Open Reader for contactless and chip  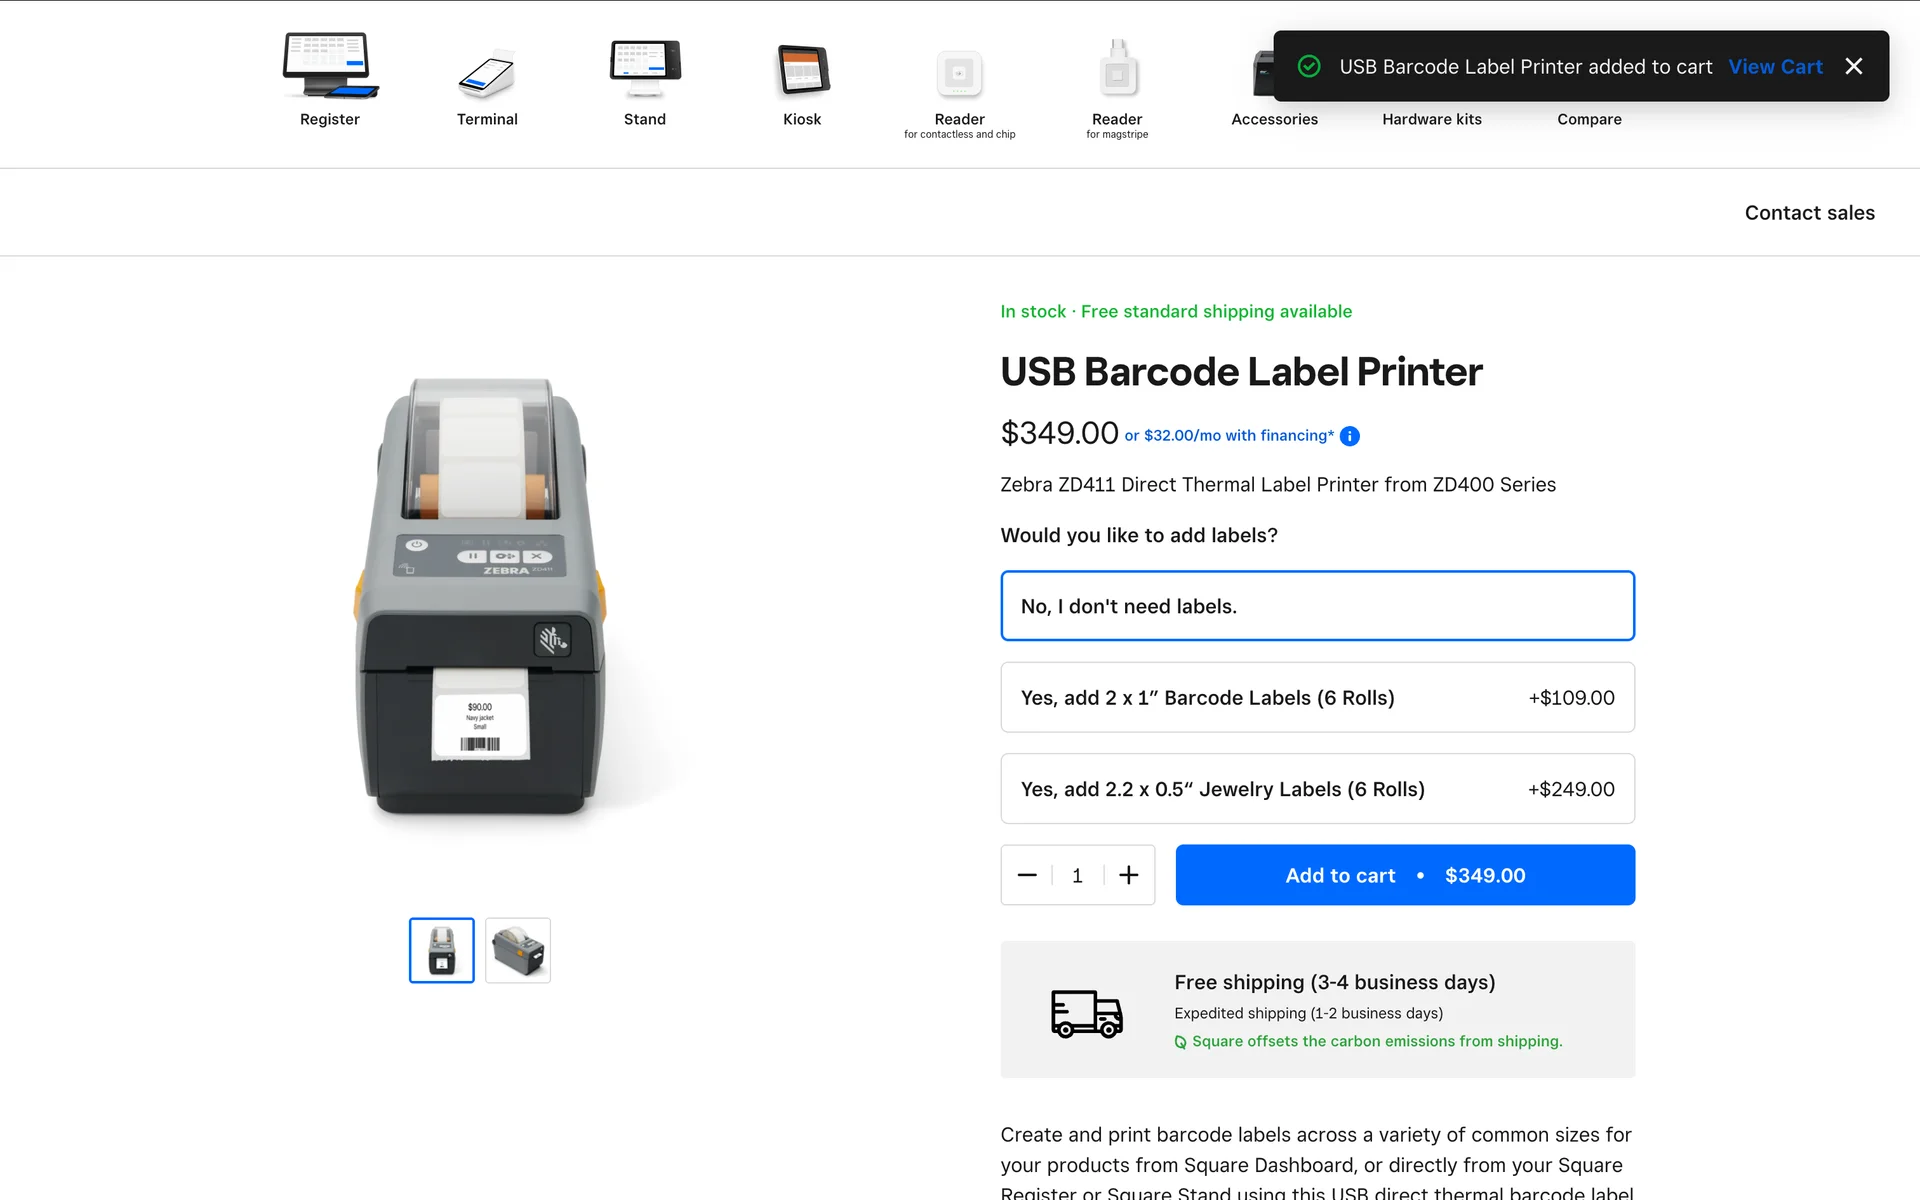[959, 74]
